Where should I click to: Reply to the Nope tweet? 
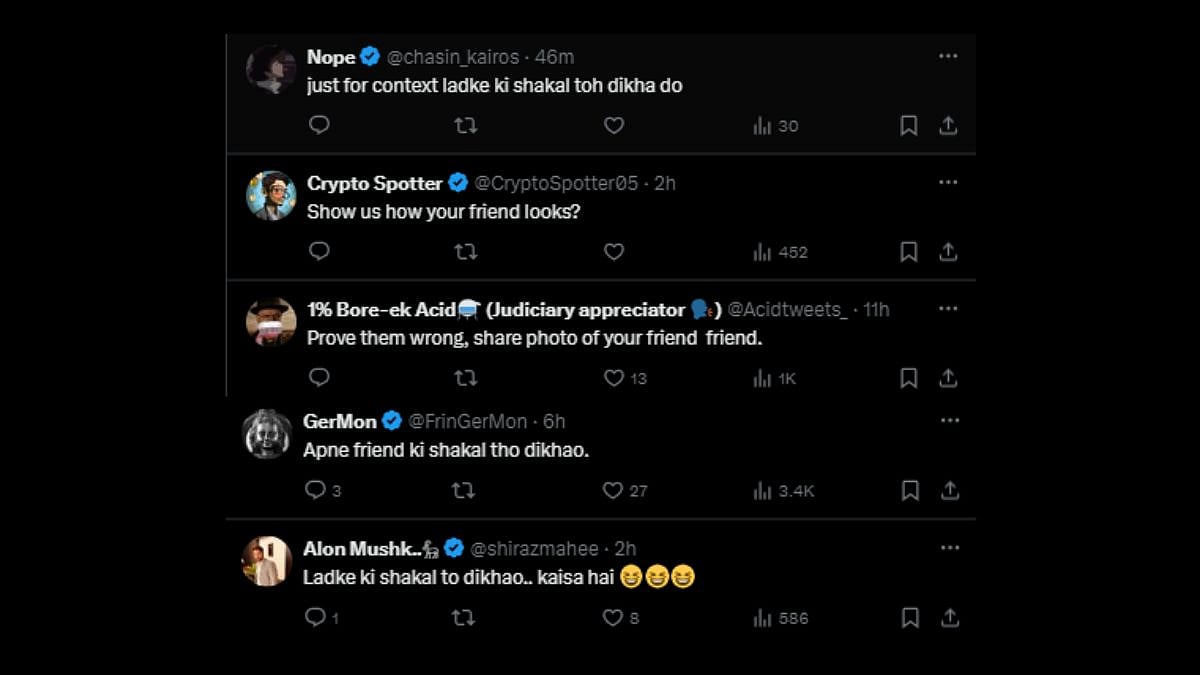tap(319, 125)
